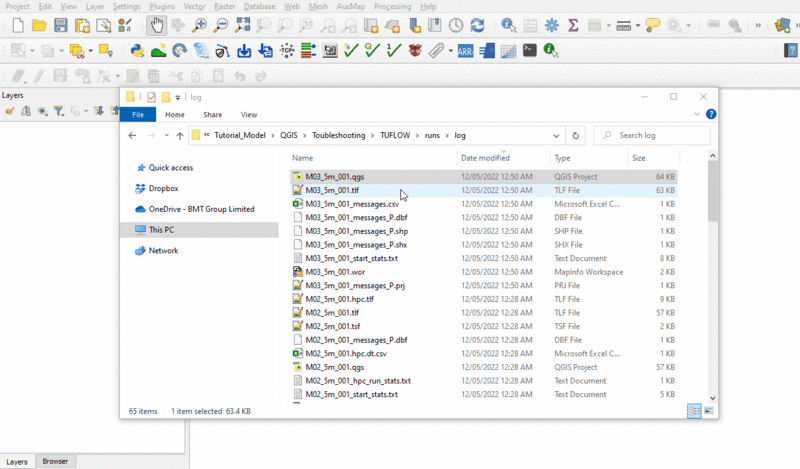Open the Python console icon in toolbar
Screen dimensions: 800x469
(138, 50)
